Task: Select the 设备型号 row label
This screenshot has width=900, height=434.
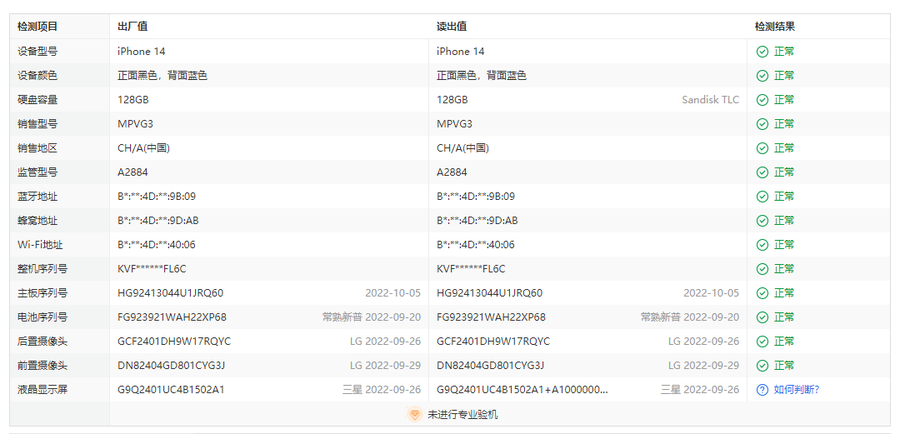Action: click(37, 52)
